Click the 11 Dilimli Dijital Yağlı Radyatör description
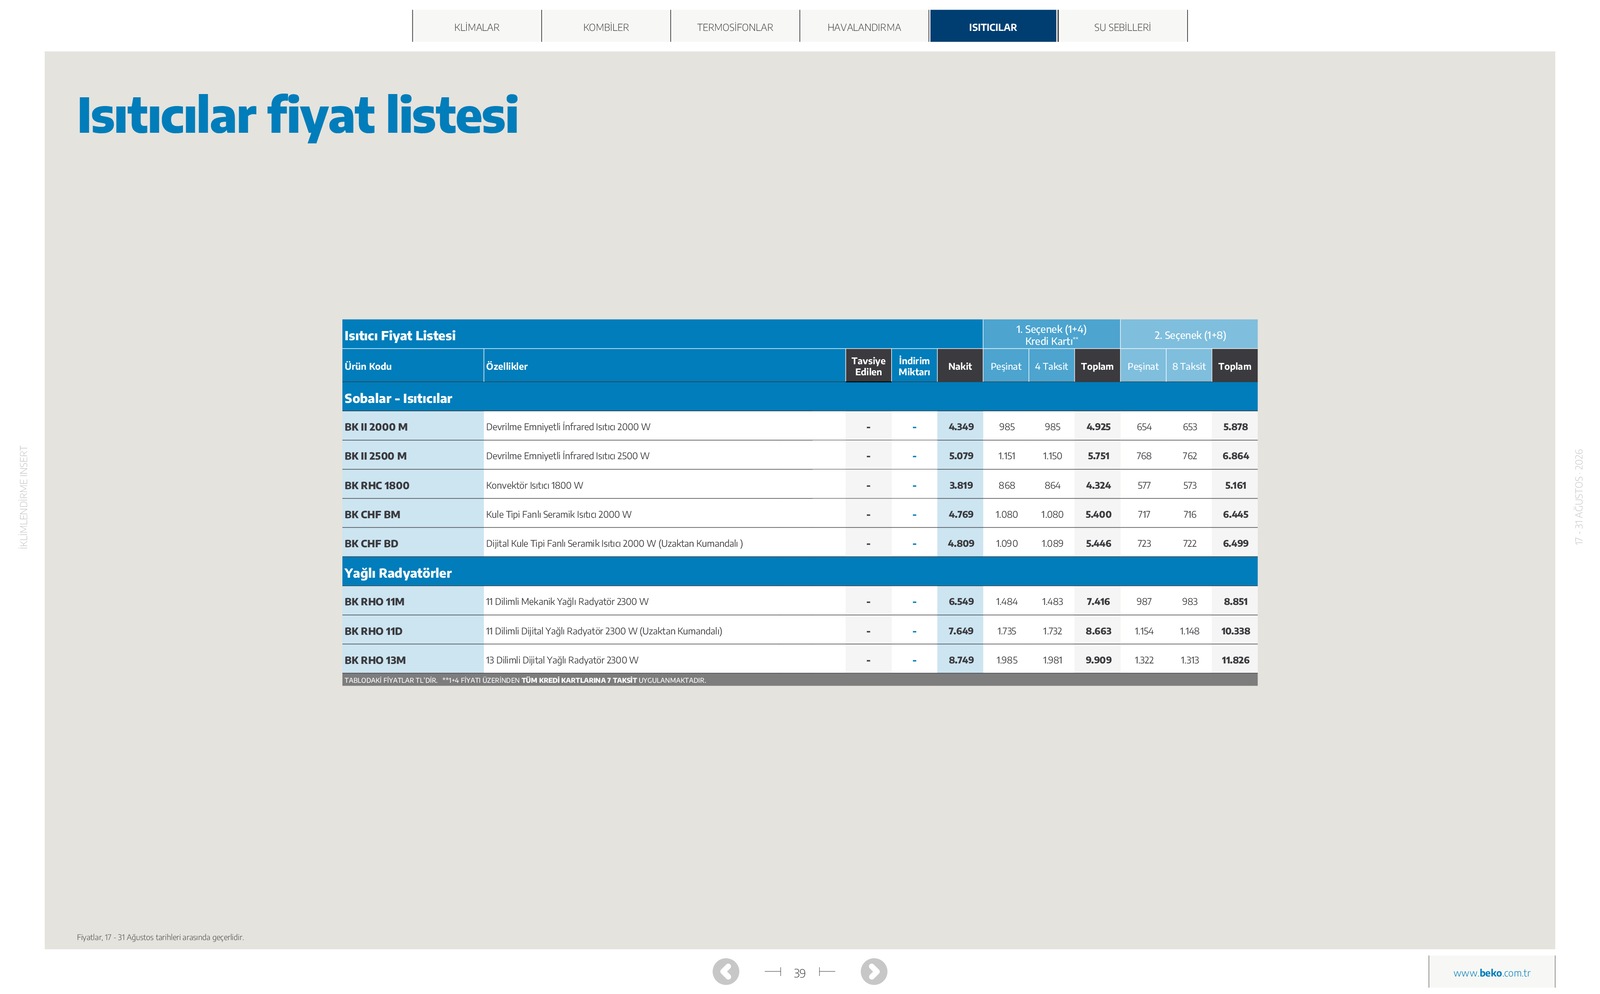The height and width of the screenshot is (994, 1600). click(x=604, y=631)
